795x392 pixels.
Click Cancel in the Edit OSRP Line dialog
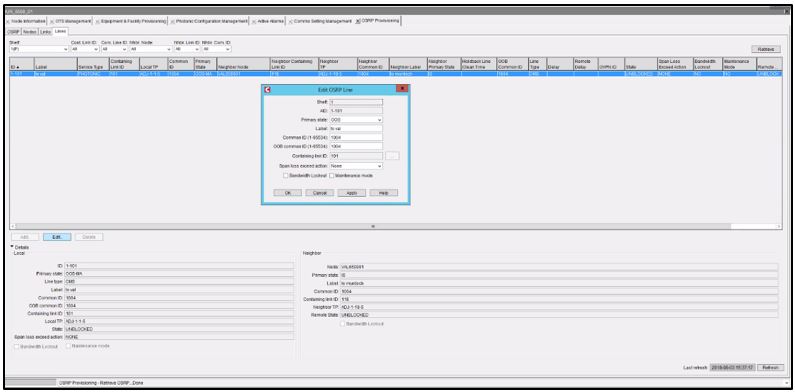point(319,193)
